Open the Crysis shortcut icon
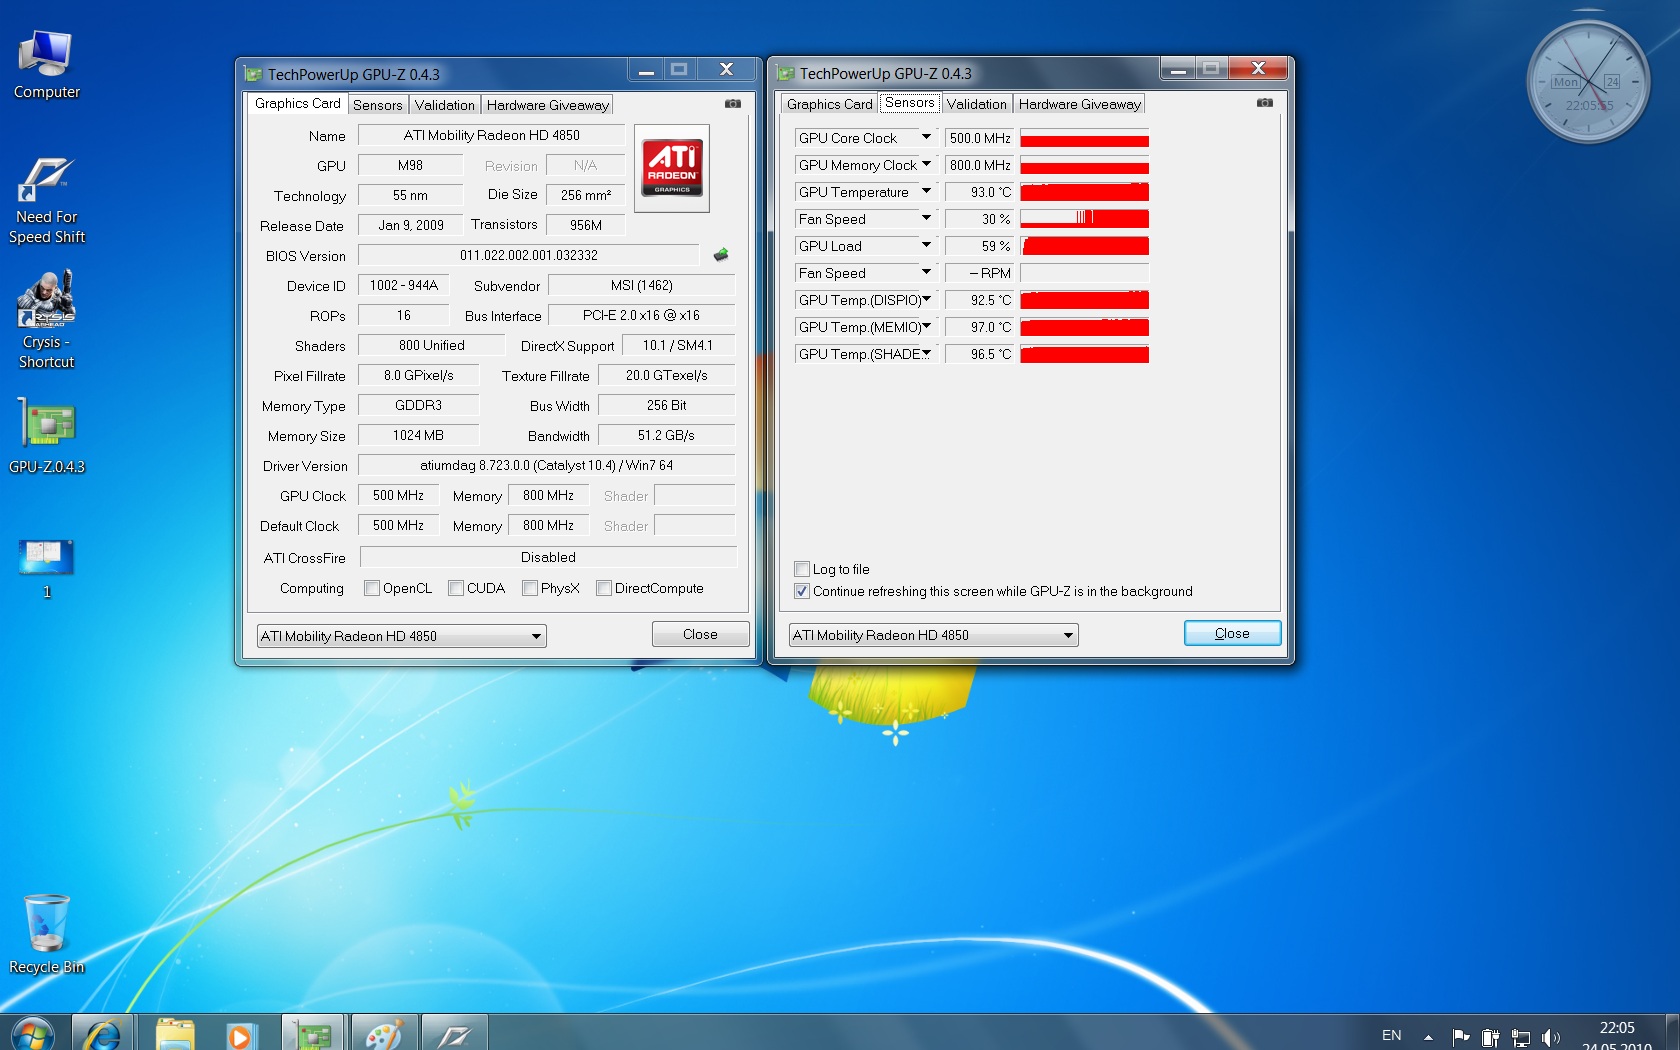1680x1050 pixels. click(46, 320)
